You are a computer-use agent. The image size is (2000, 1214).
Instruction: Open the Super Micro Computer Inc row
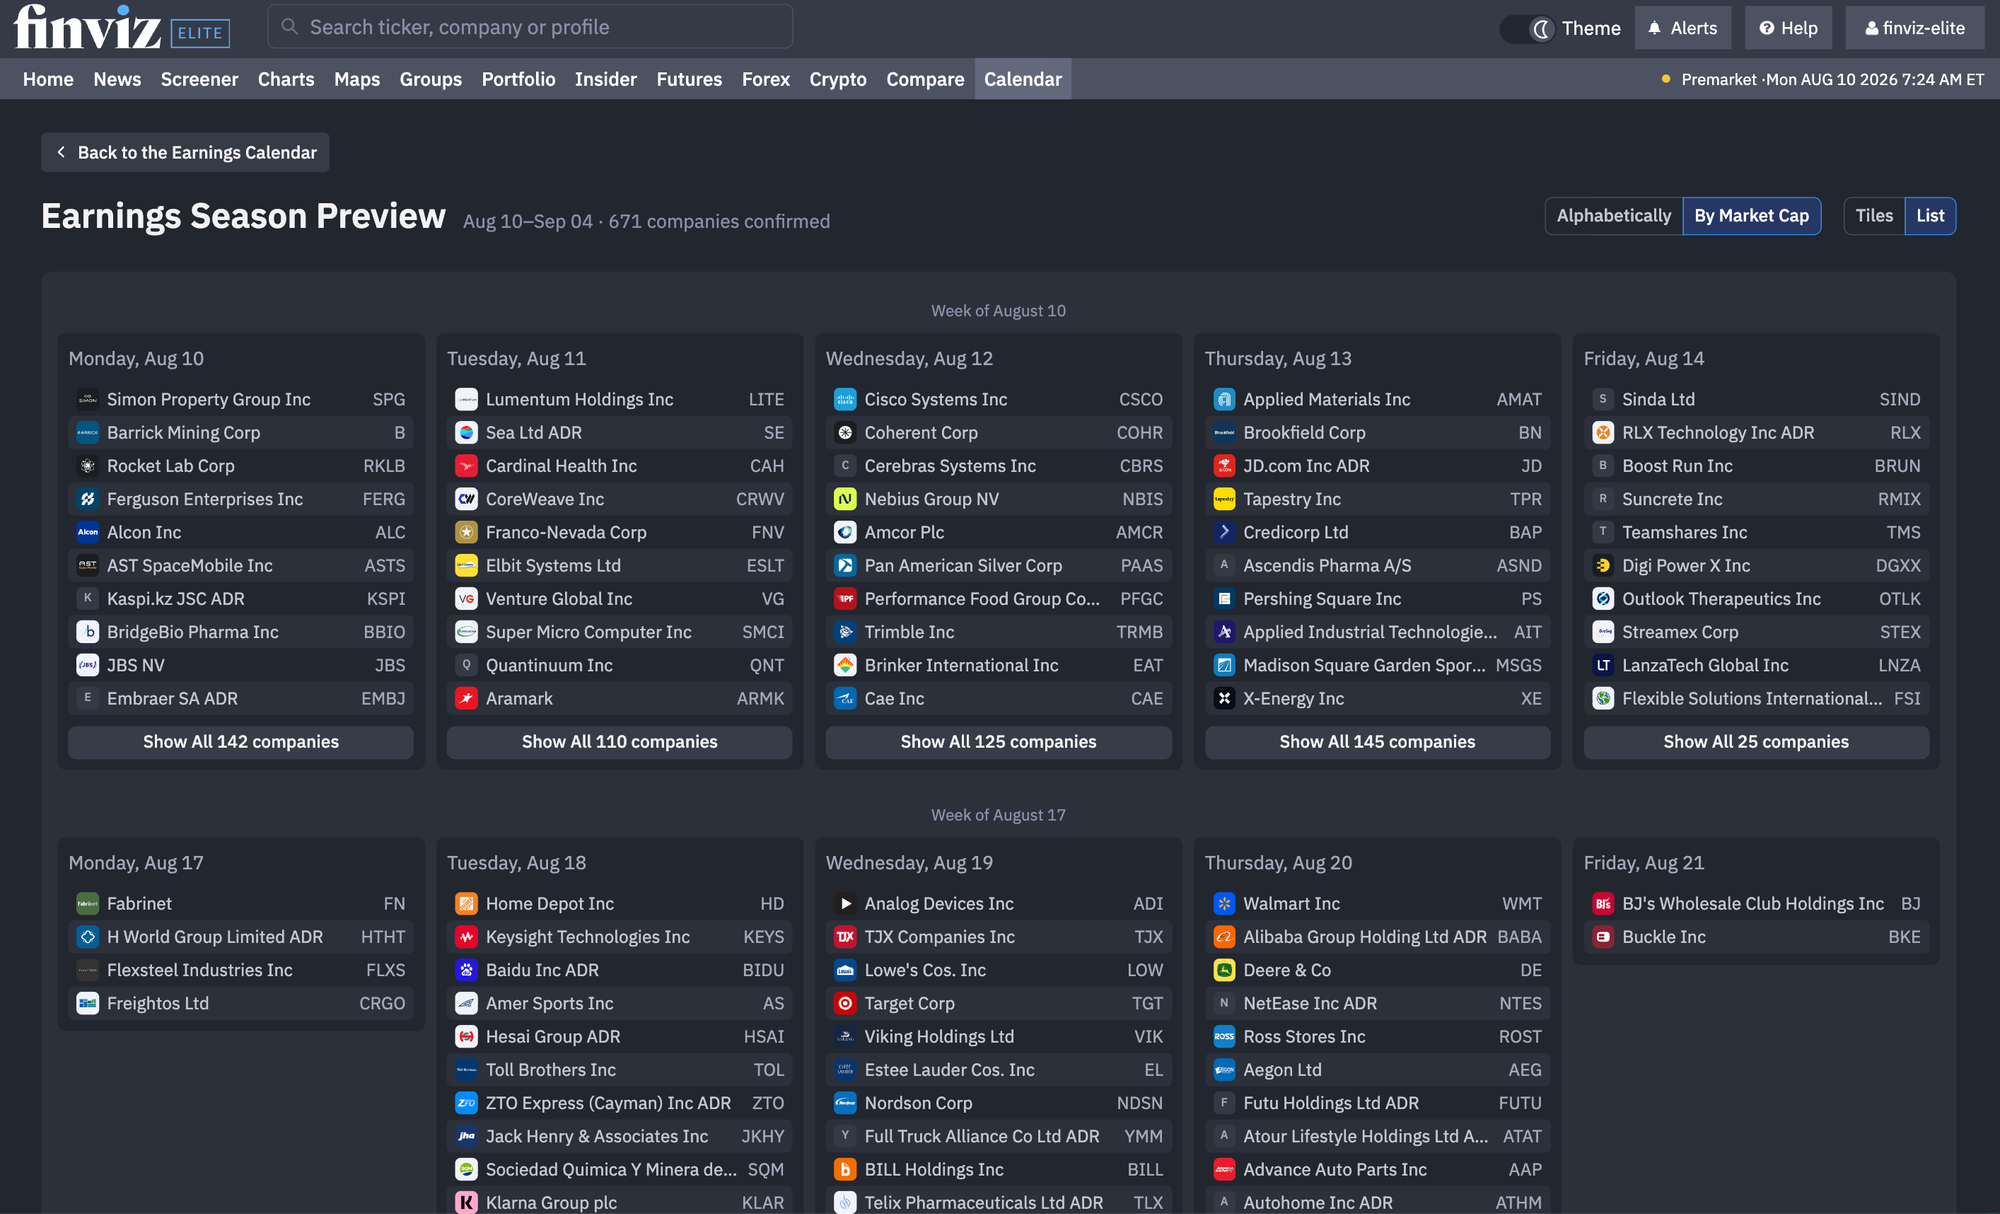tap(620, 633)
